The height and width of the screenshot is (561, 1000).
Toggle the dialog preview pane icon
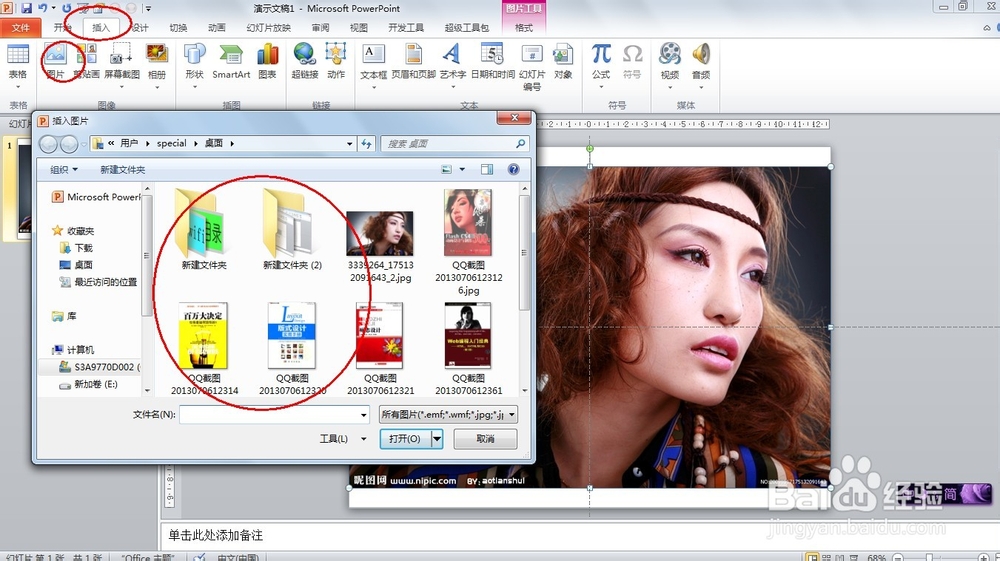tap(487, 169)
